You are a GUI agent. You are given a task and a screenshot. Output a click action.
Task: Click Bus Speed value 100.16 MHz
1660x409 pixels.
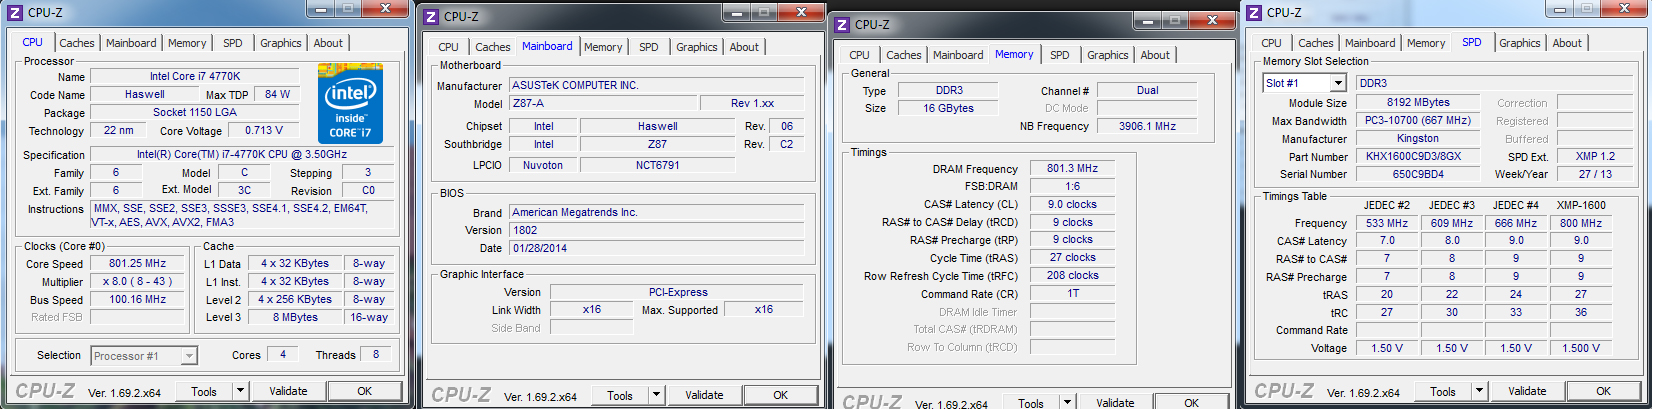click(138, 299)
